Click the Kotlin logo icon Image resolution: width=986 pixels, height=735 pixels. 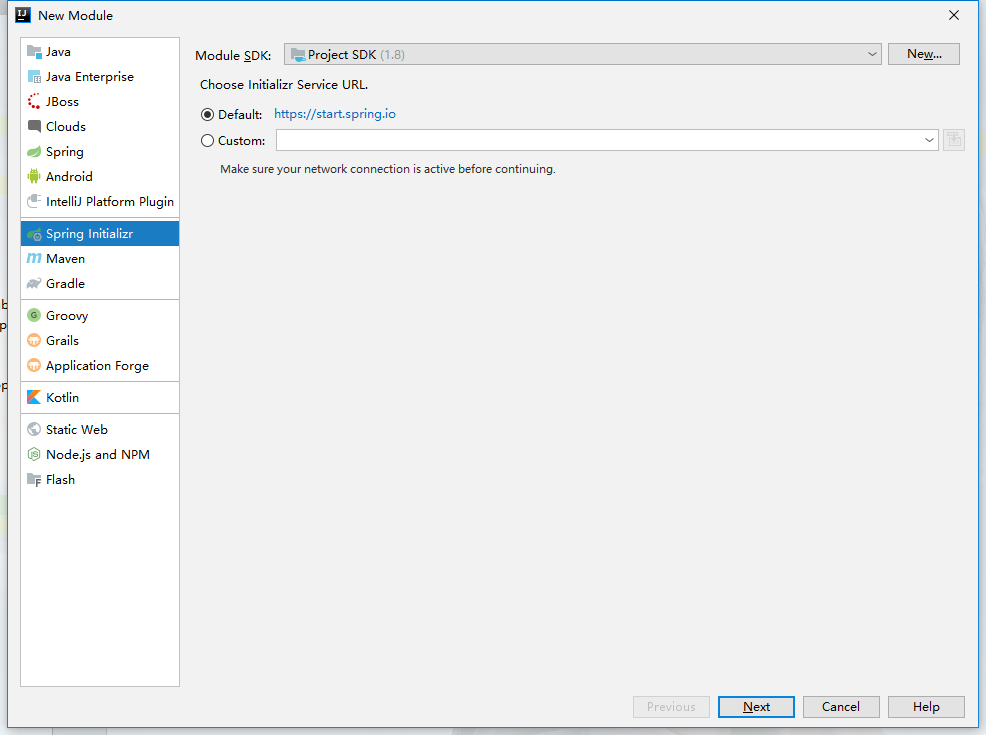[x=34, y=397]
